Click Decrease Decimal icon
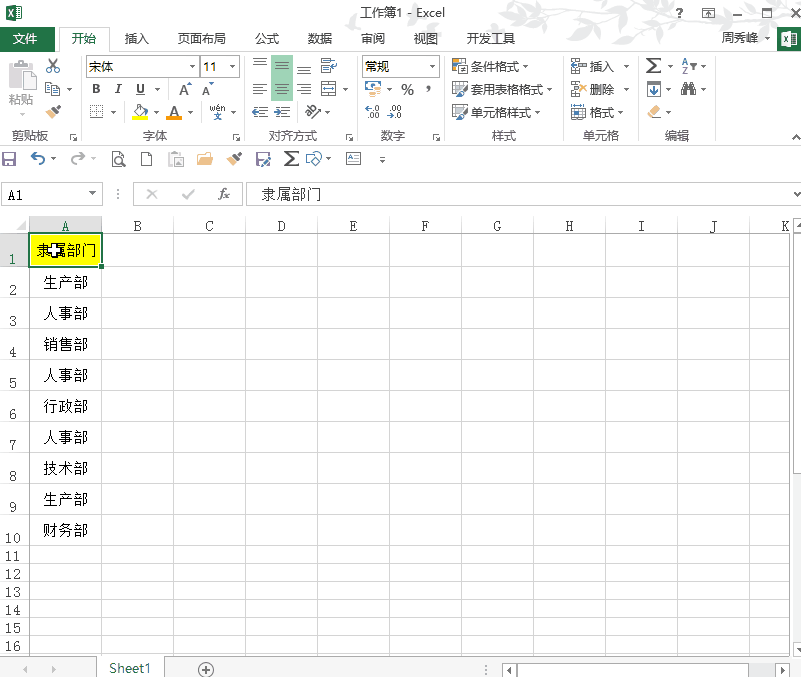This screenshot has width=801, height=677. pos(395,111)
